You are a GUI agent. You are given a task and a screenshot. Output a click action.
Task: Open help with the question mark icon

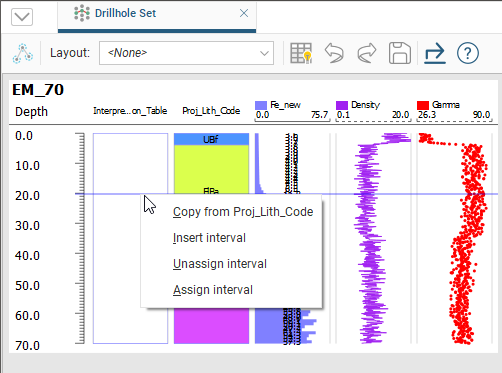coord(468,53)
